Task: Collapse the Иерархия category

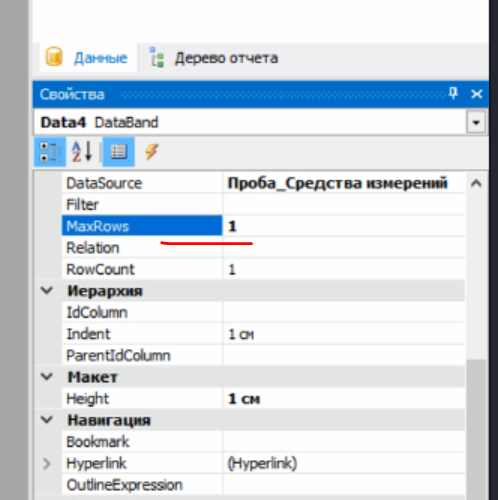Action: pos(47,290)
